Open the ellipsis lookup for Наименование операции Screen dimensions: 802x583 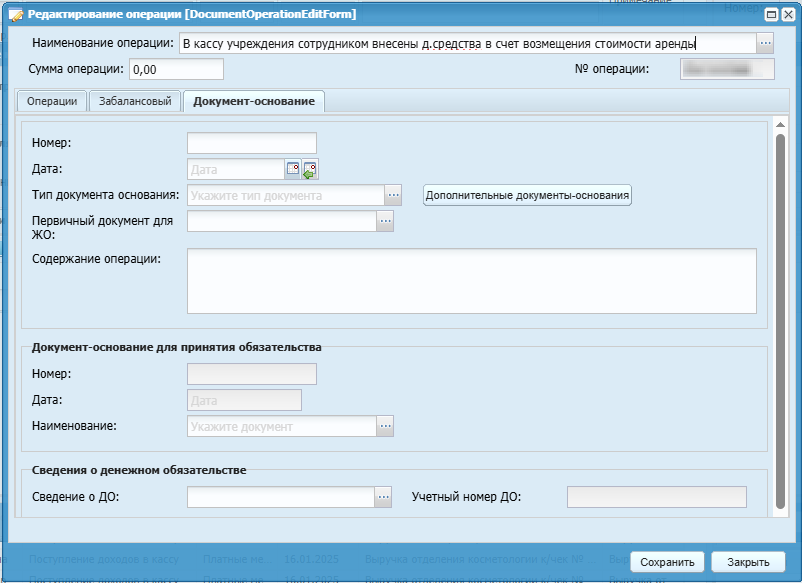coord(766,43)
